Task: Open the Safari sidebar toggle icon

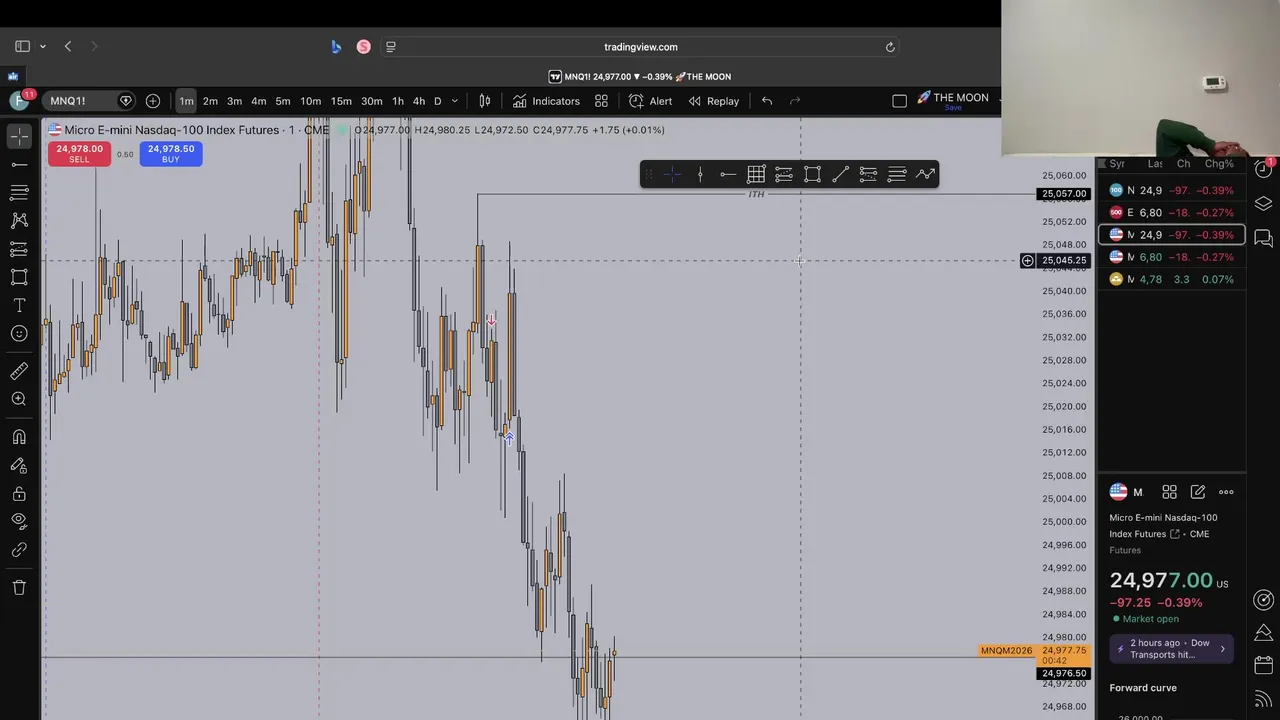Action: point(22,46)
